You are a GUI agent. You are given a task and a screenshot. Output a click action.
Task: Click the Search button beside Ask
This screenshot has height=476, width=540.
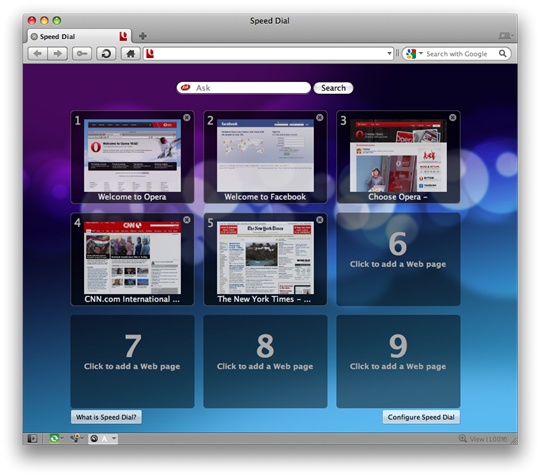333,88
